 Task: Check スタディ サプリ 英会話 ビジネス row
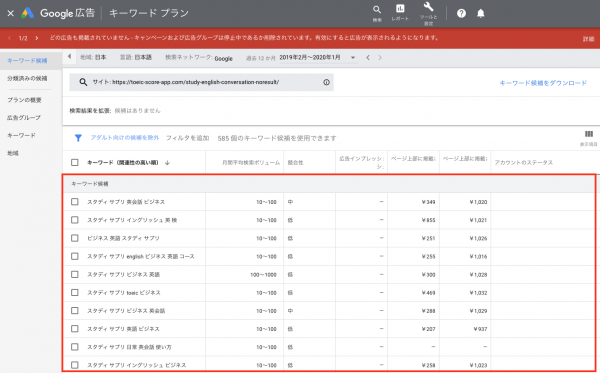pos(75,202)
